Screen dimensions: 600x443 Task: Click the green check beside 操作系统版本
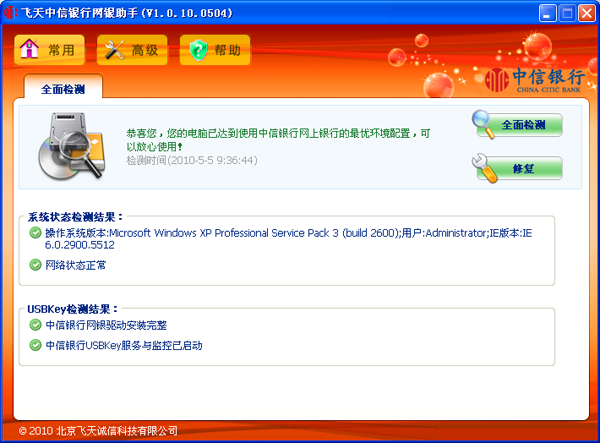(35, 233)
